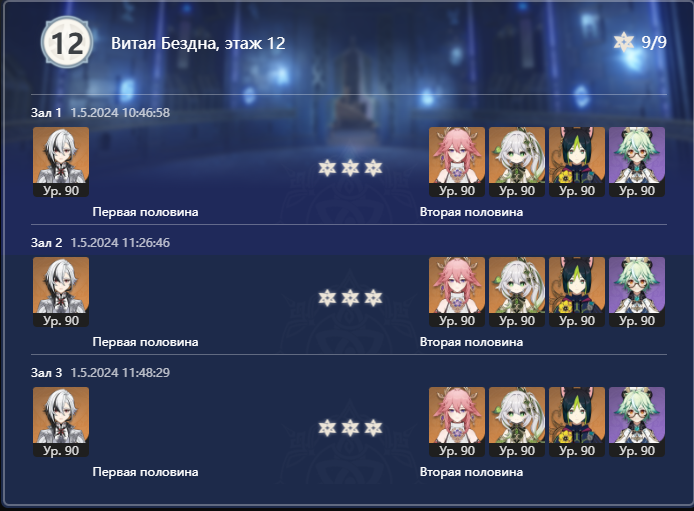Screen dimensions: 694x511
Task: Click the floor 12 number badge
Action: tap(67, 42)
